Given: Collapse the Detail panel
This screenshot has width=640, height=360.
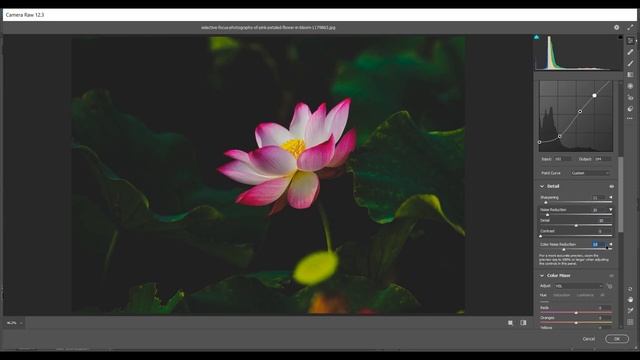Looking at the screenshot, I should [542, 186].
